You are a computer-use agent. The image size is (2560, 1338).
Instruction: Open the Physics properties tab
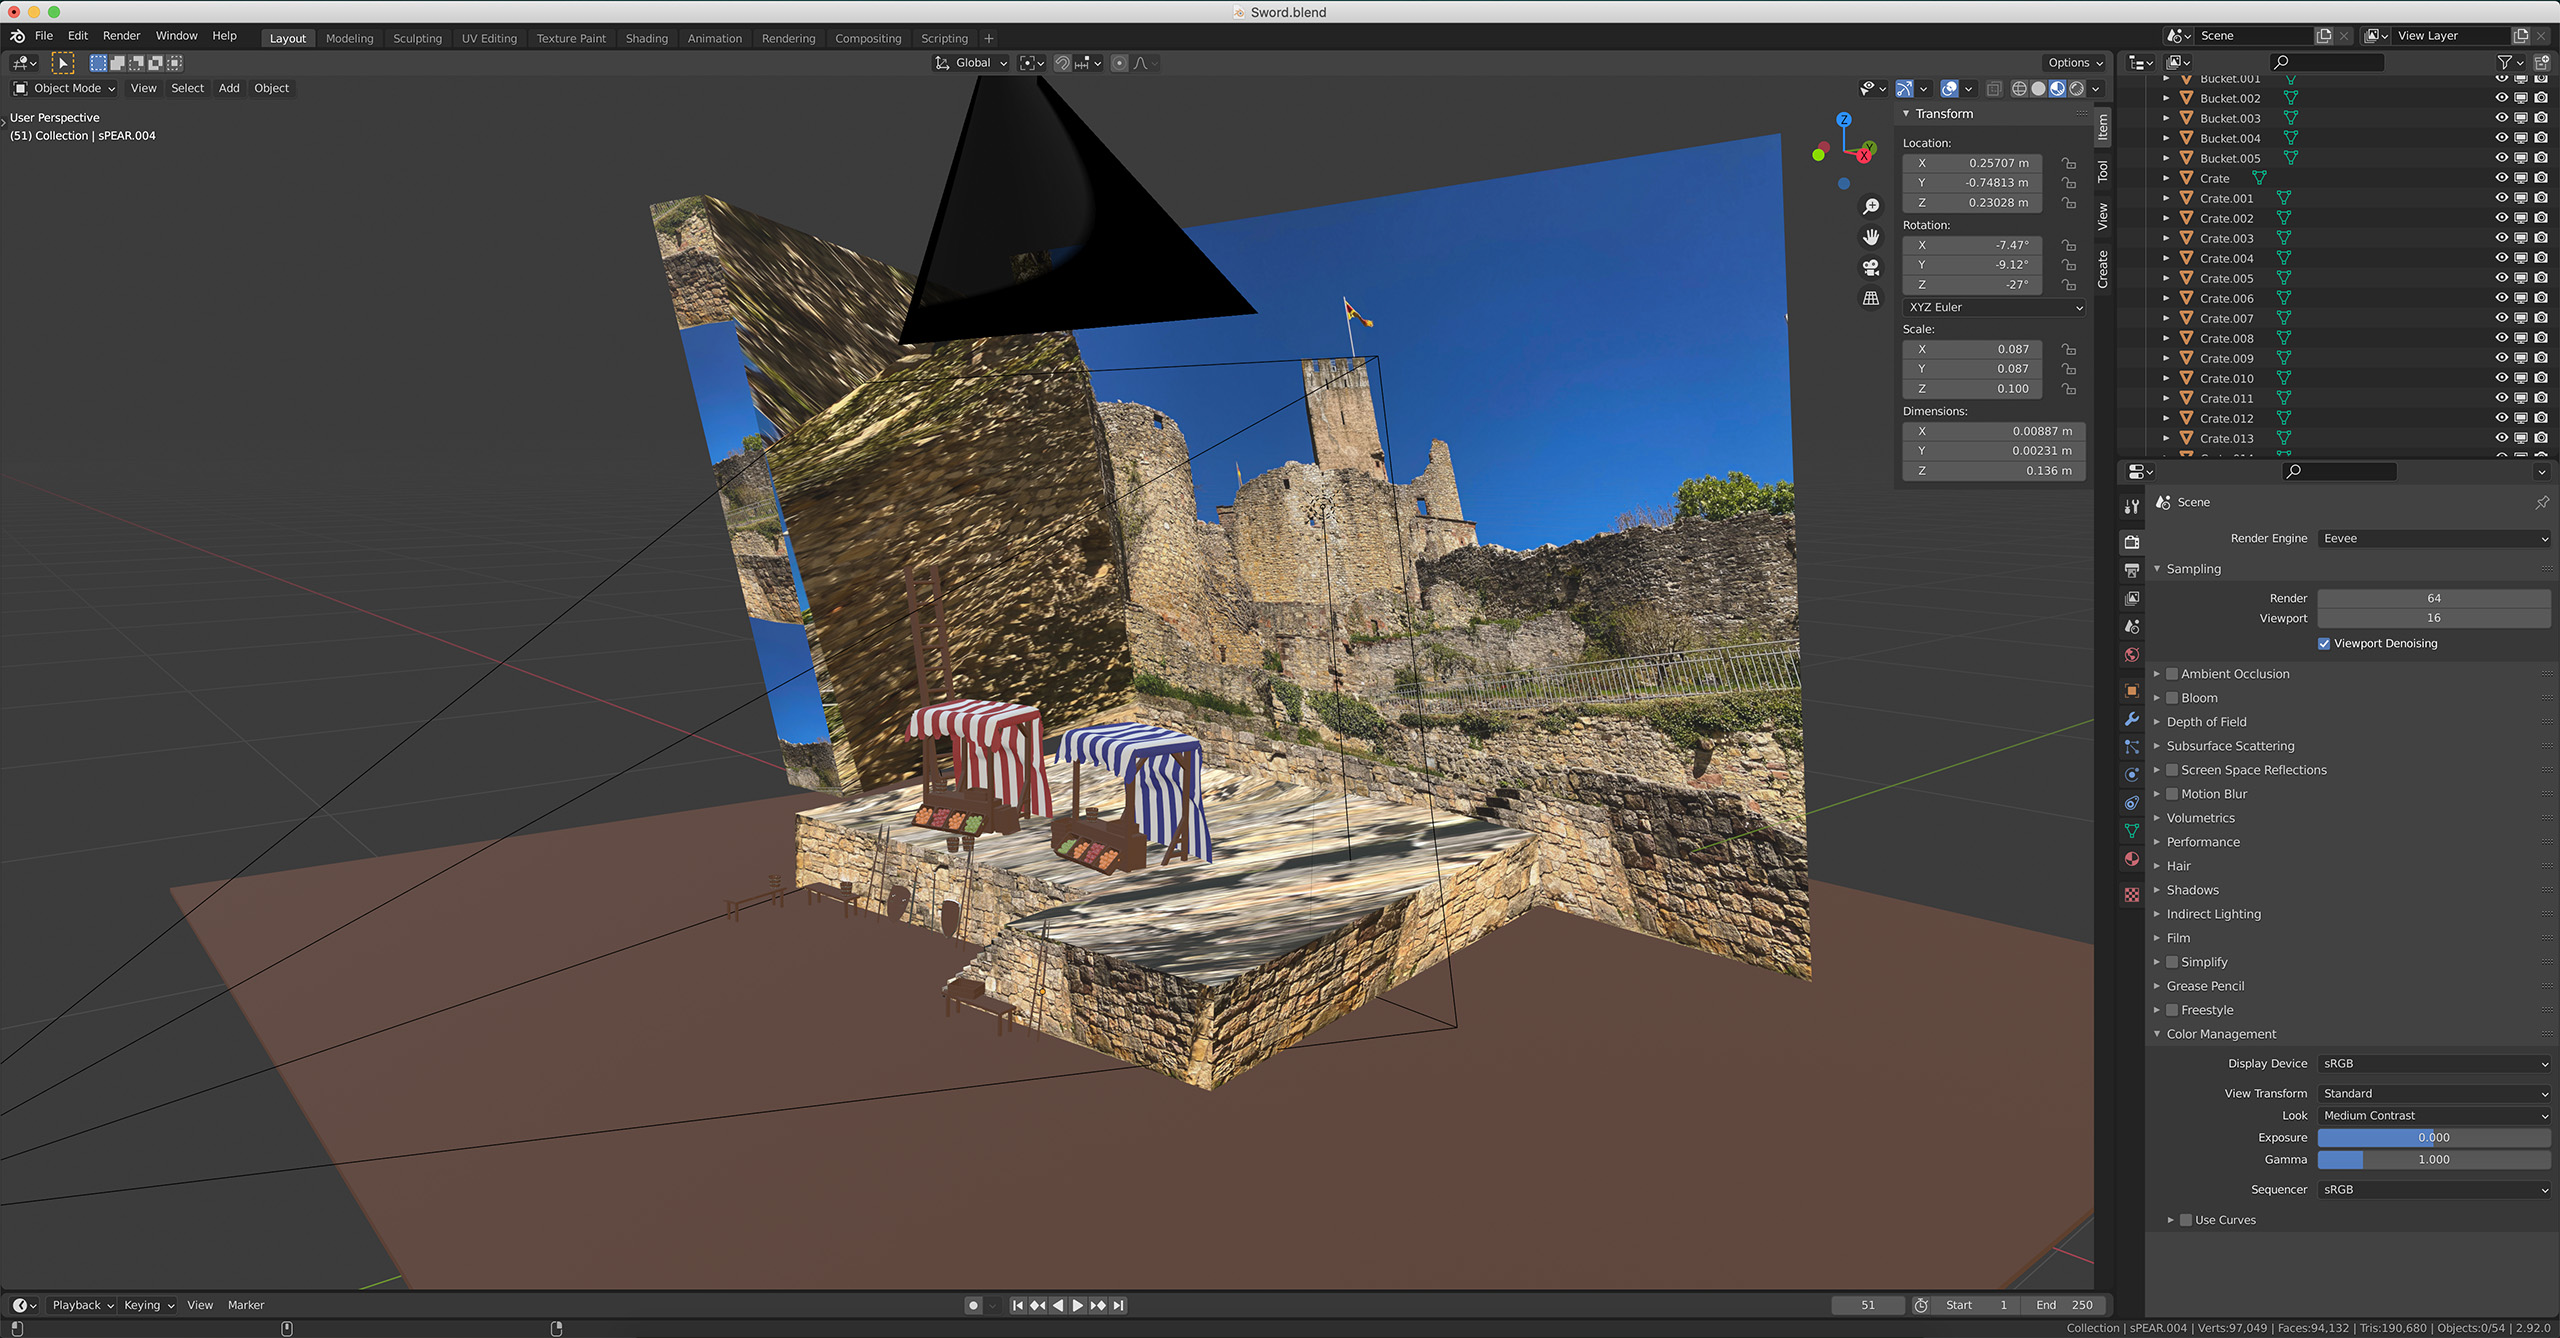(2131, 775)
